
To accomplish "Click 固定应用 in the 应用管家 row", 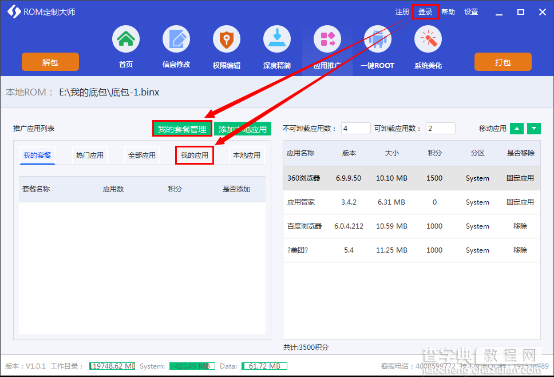I will coord(520,202).
